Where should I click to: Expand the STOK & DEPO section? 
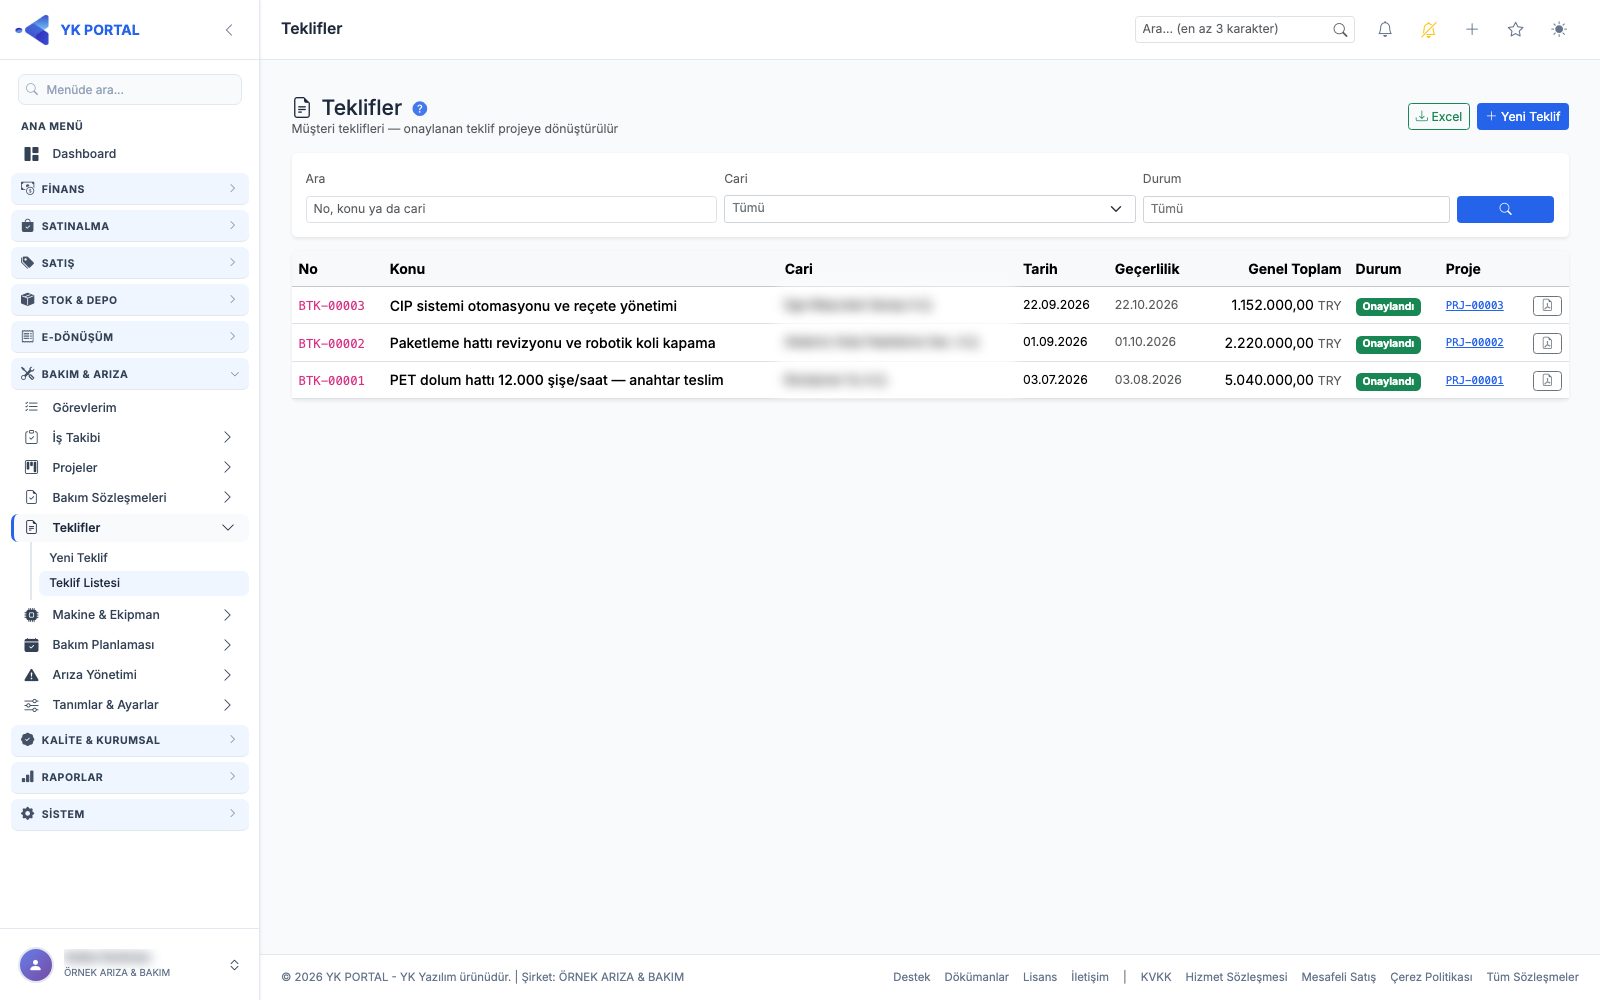tap(130, 300)
